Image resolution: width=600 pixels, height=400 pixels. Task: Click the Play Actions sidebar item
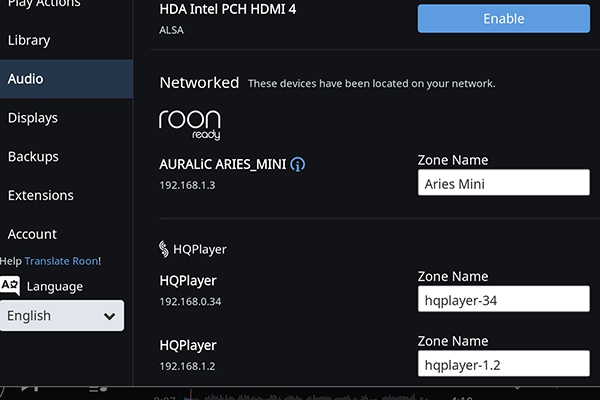coord(44,4)
